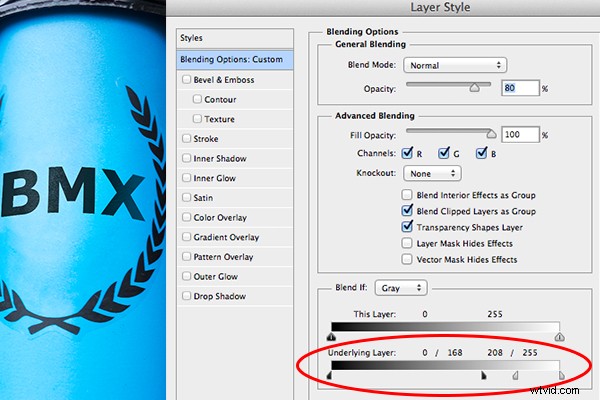This screenshot has height=400, width=600.
Task: Click the Underlying Layer gradient bar
Action: [445, 365]
